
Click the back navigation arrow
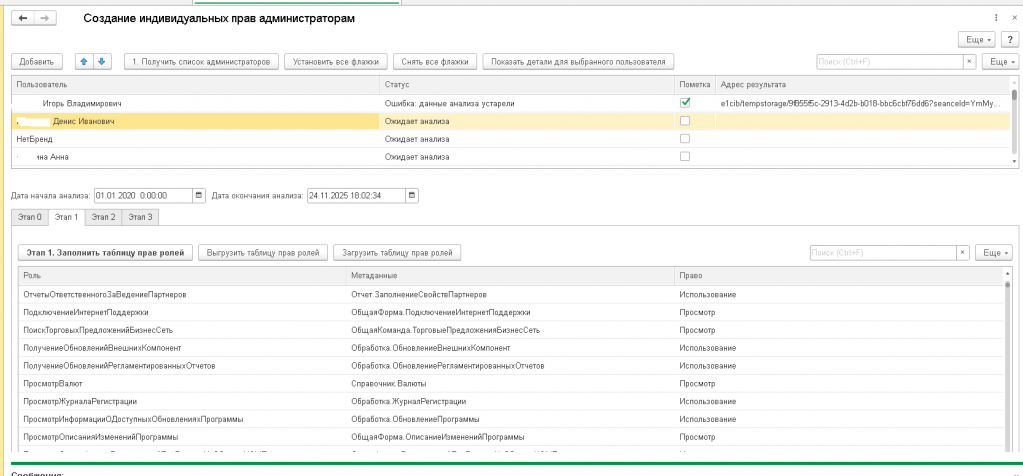point(22,19)
